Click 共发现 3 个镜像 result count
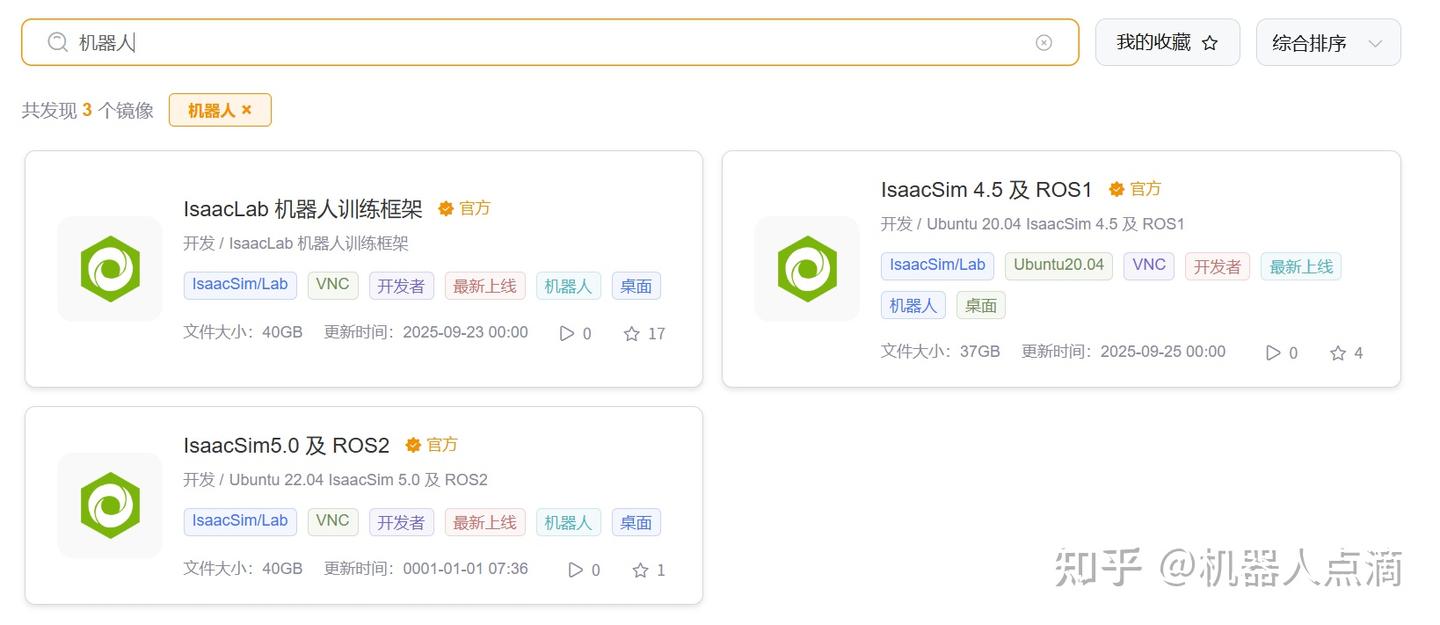 pyautogui.click(x=88, y=111)
